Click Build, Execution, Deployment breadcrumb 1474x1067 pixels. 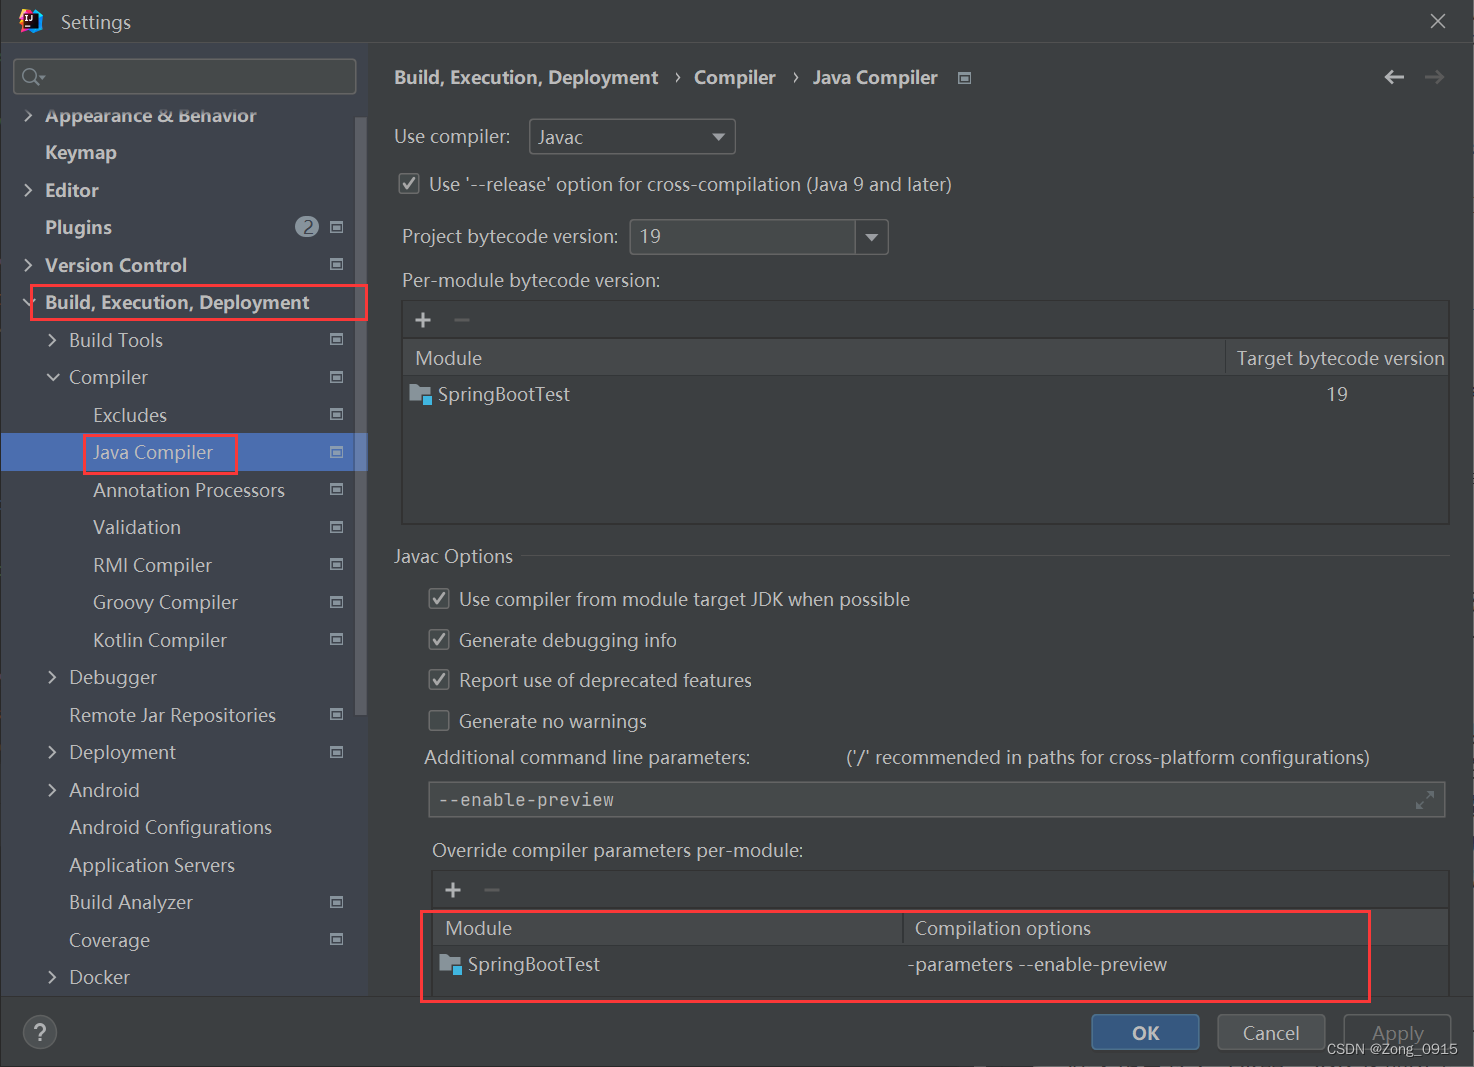point(526,77)
